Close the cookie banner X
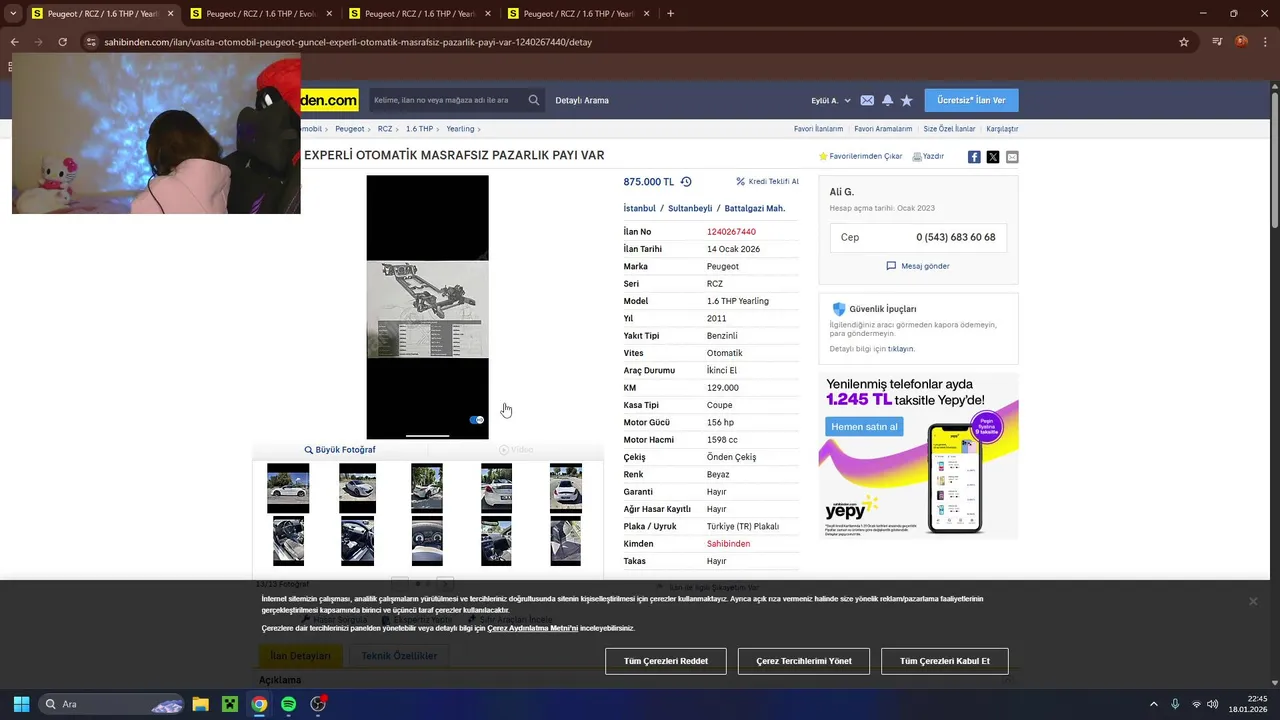 click(x=1252, y=601)
